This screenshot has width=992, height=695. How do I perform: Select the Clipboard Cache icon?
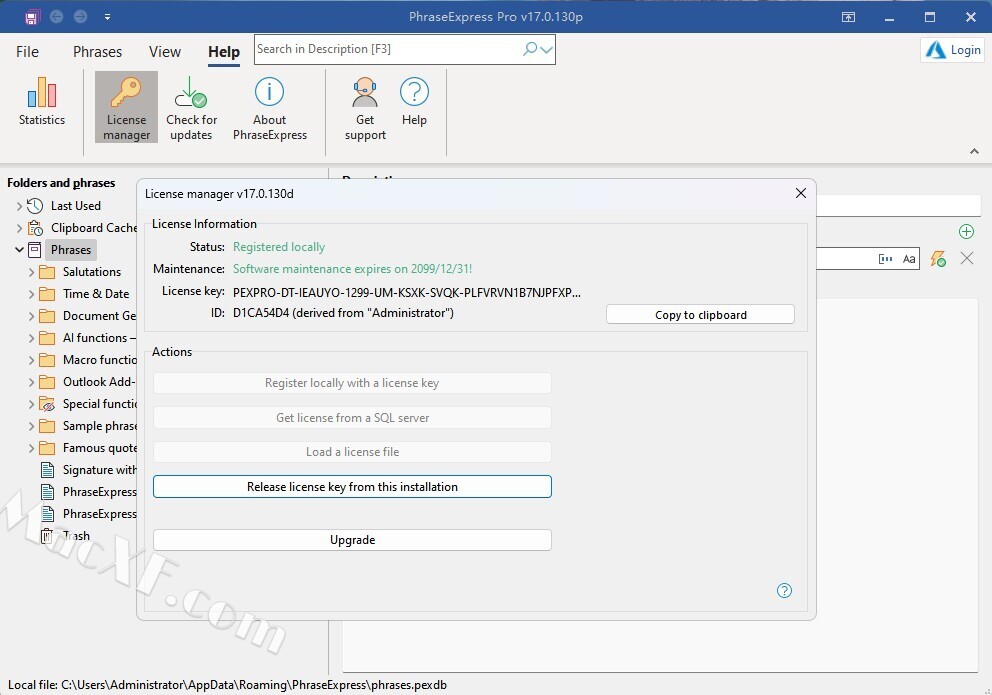(x=35, y=228)
